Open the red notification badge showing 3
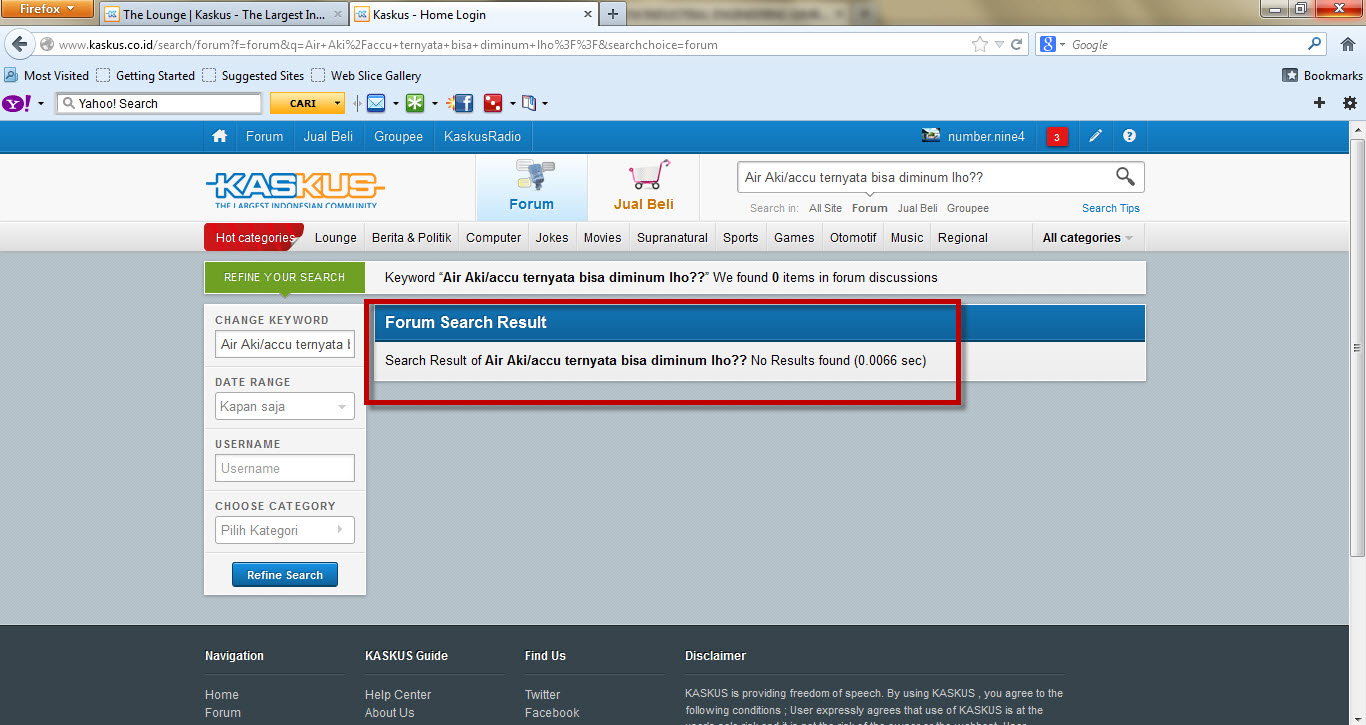The width and height of the screenshot is (1366, 725). [1057, 137]
